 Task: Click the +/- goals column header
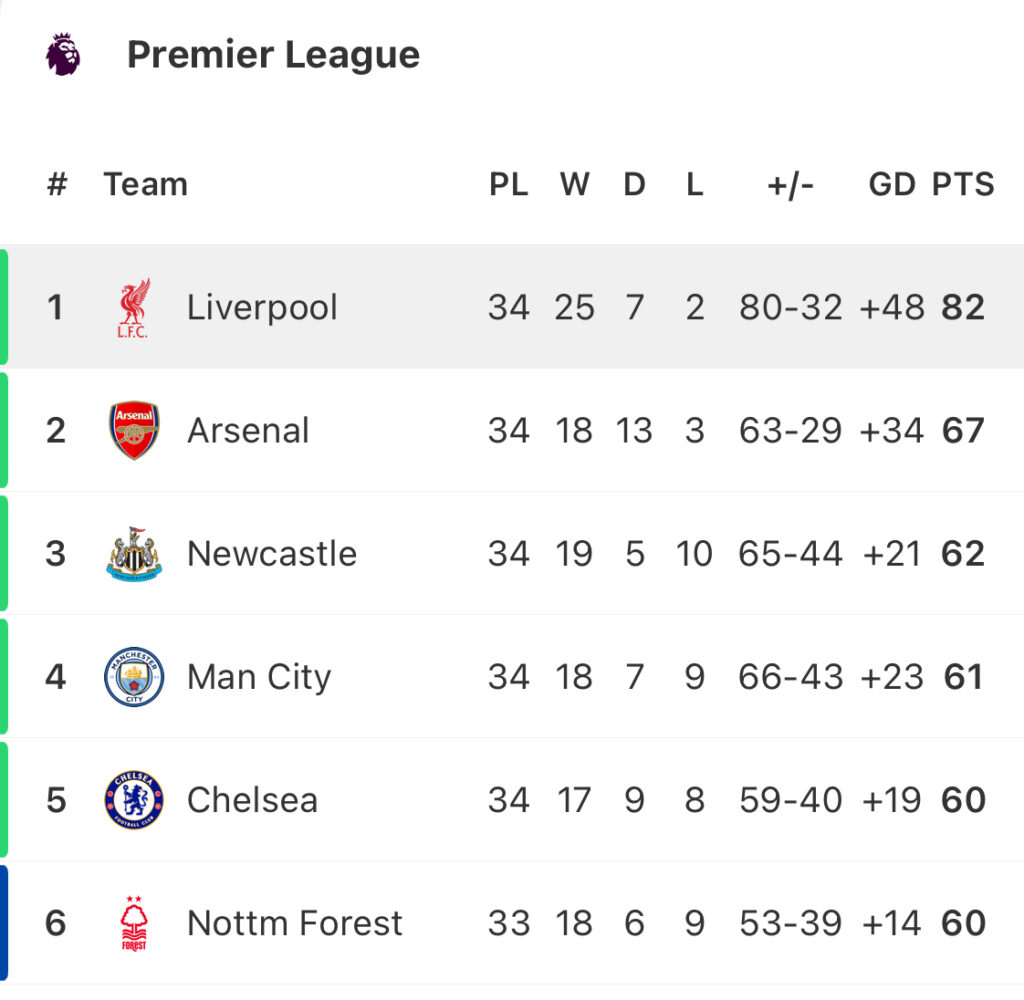pyautogui.click(x=790, y=185)
